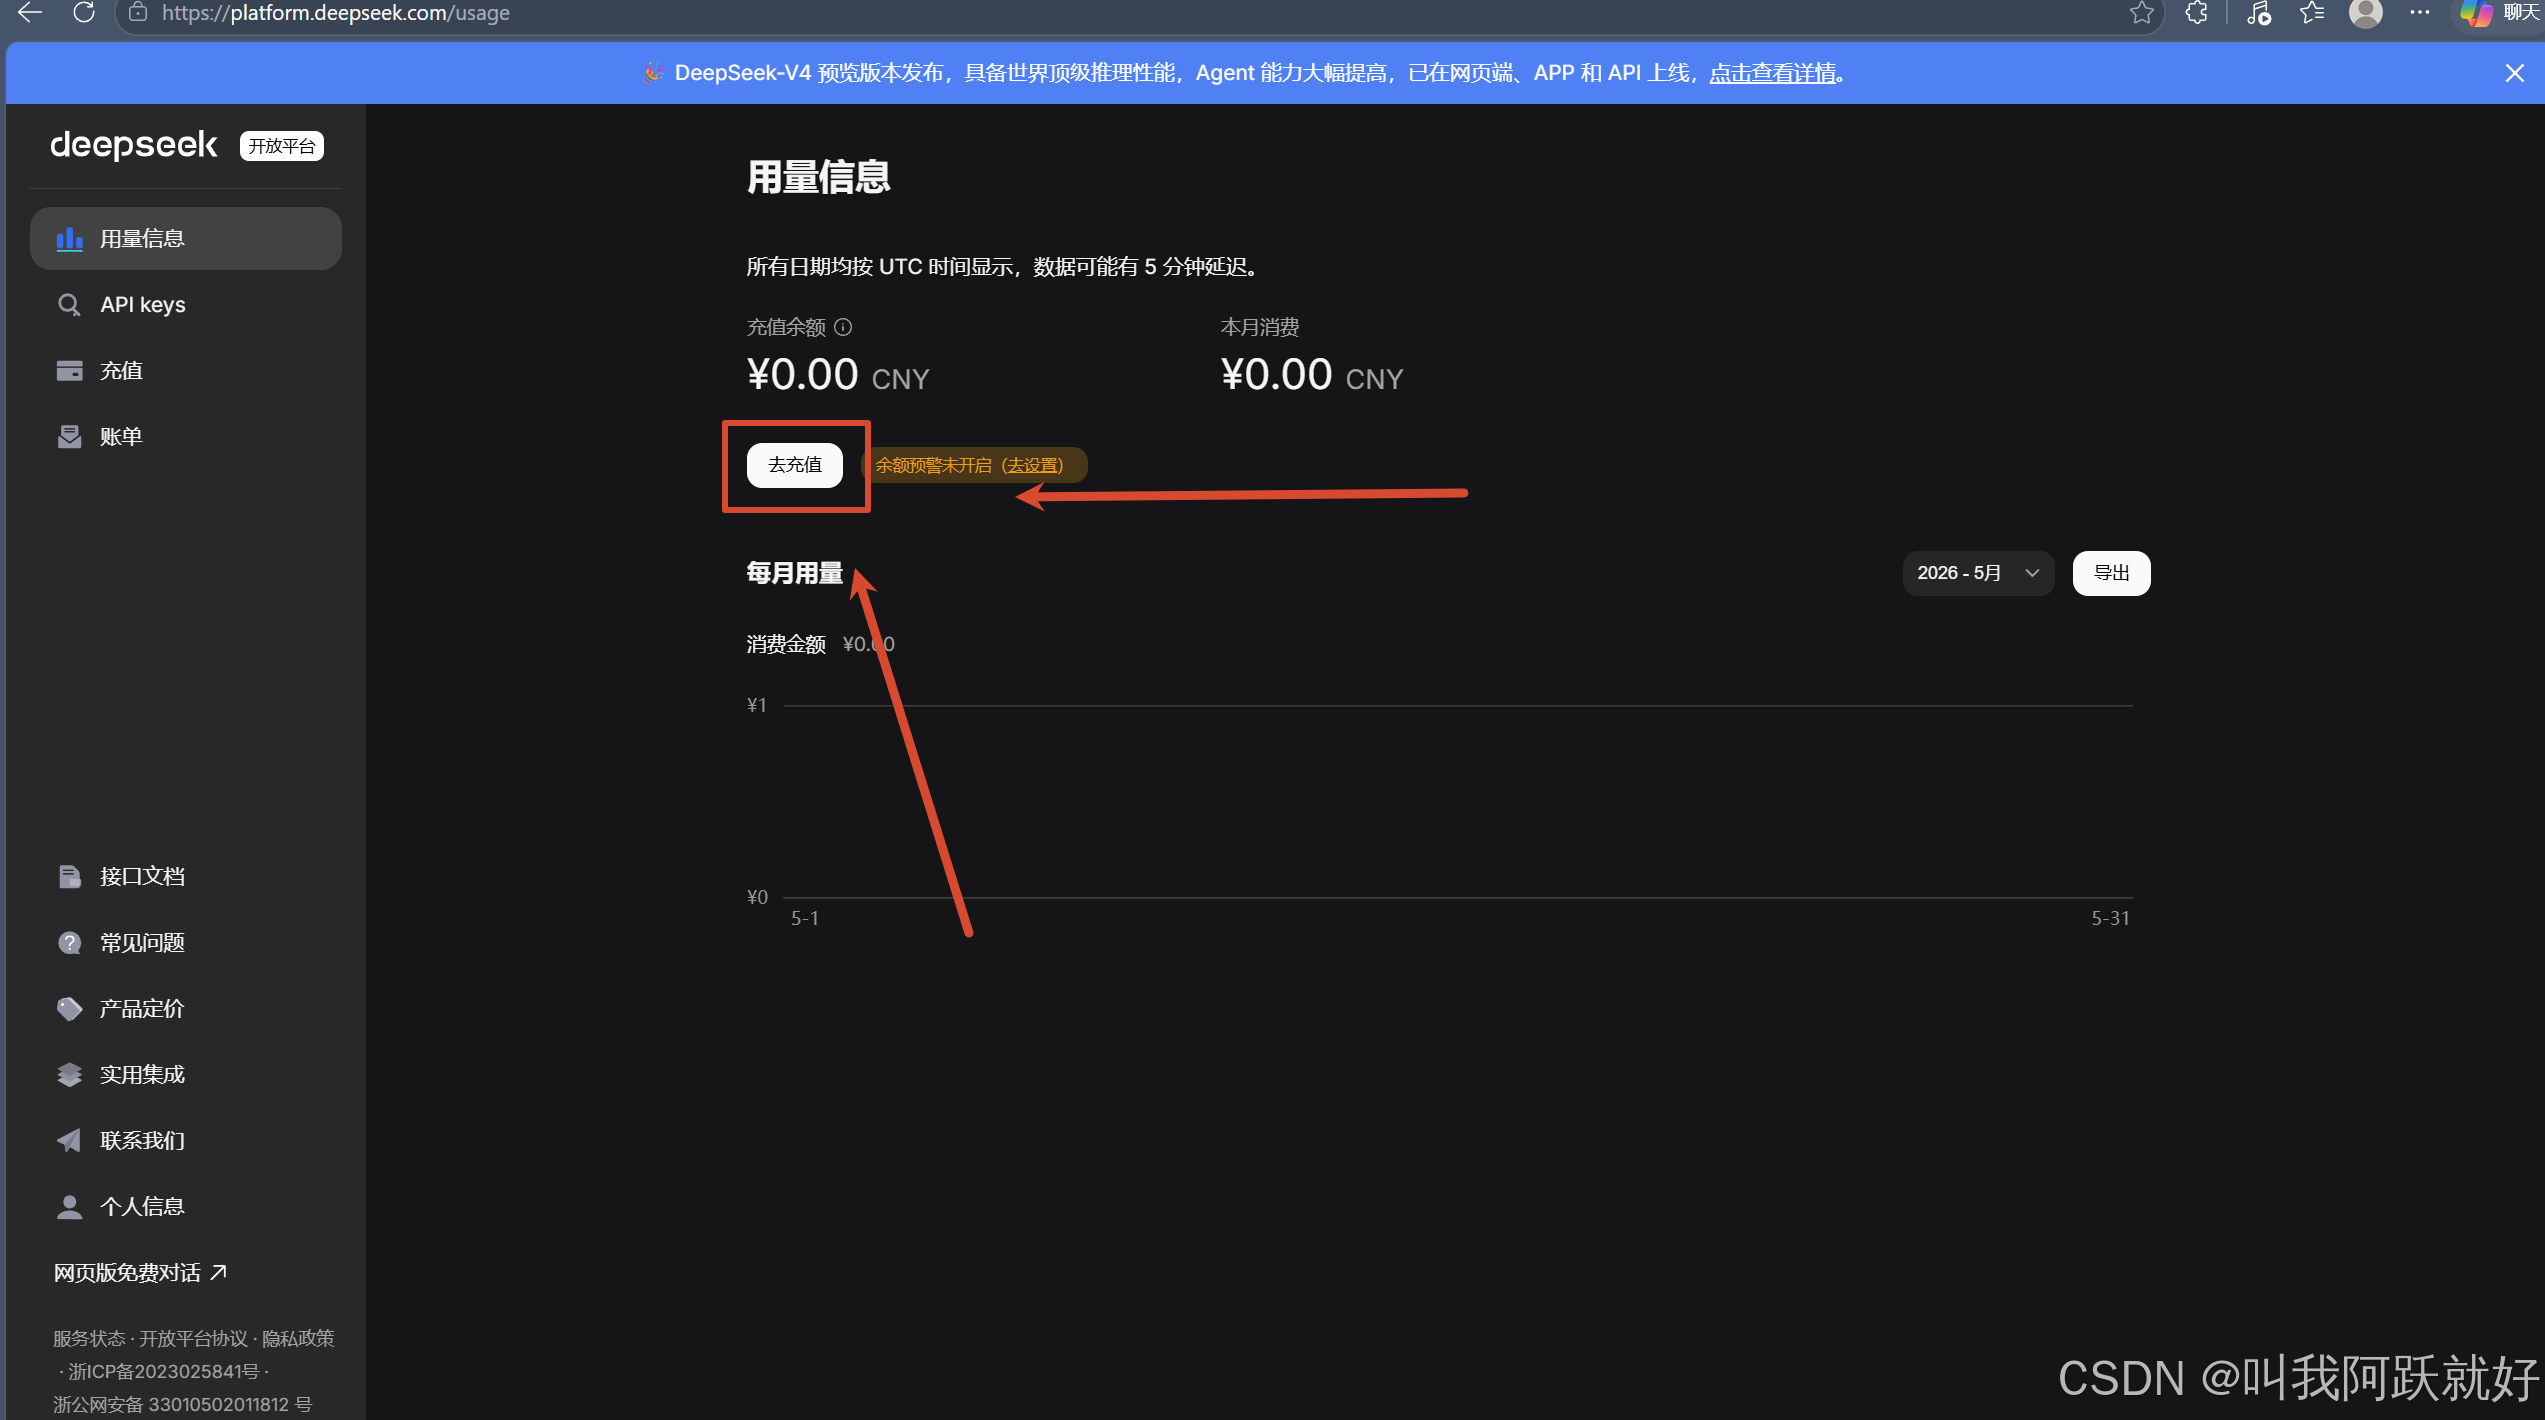Open 网页版免费对话 external link
Viewport: 2545px width, 1420px height.
tap(140, 1273)
